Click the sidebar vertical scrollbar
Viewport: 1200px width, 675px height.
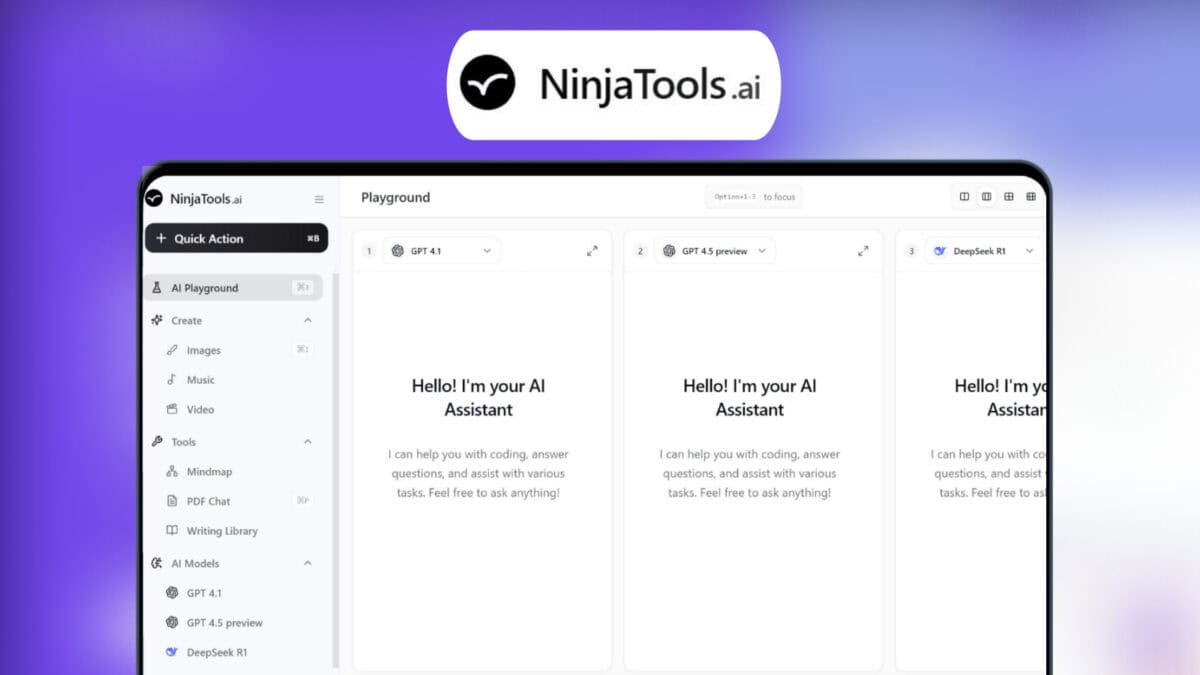point(336,470)
